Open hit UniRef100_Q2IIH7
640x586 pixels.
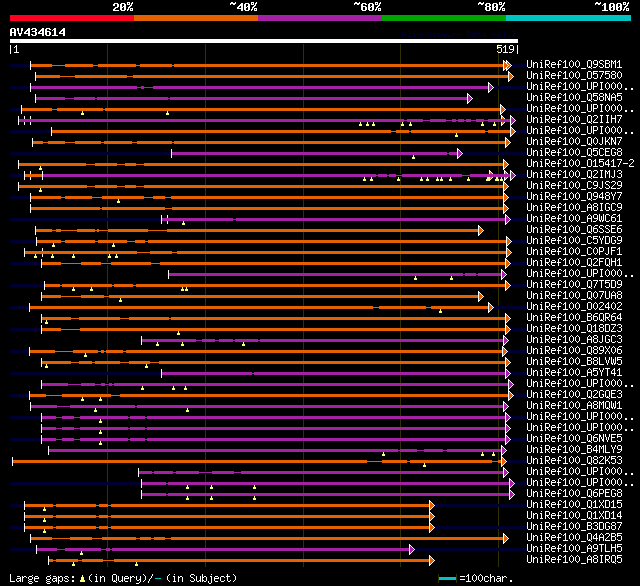(574, 120)
